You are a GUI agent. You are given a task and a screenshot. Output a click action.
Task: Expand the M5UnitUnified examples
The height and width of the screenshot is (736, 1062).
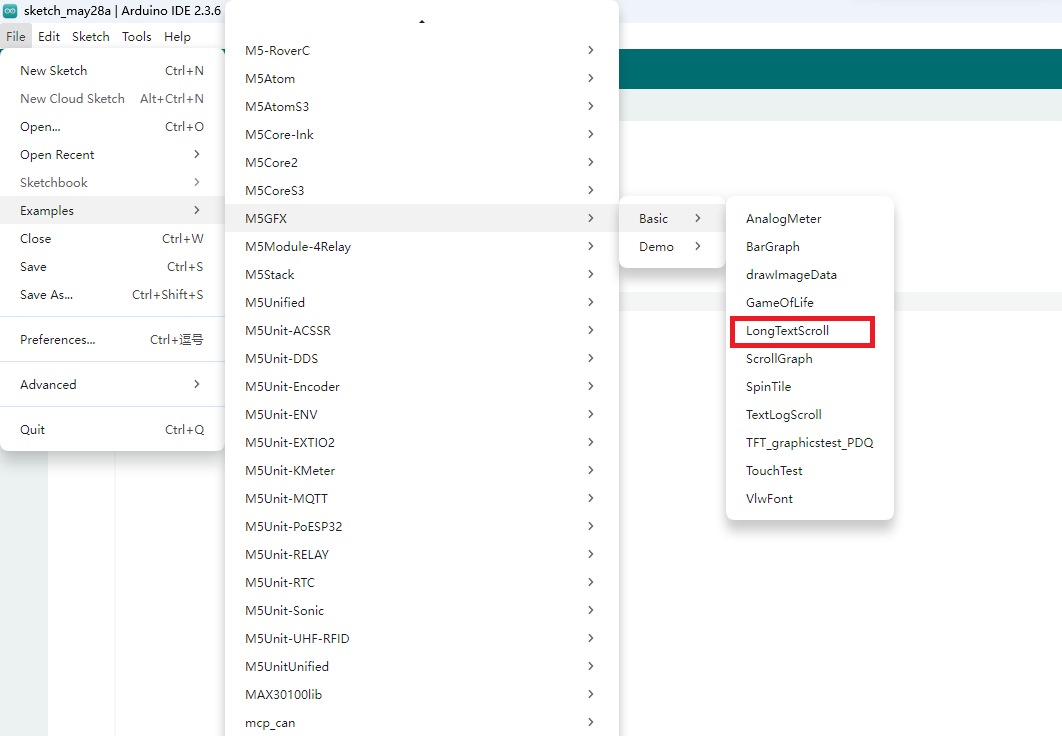pos(421,666)
